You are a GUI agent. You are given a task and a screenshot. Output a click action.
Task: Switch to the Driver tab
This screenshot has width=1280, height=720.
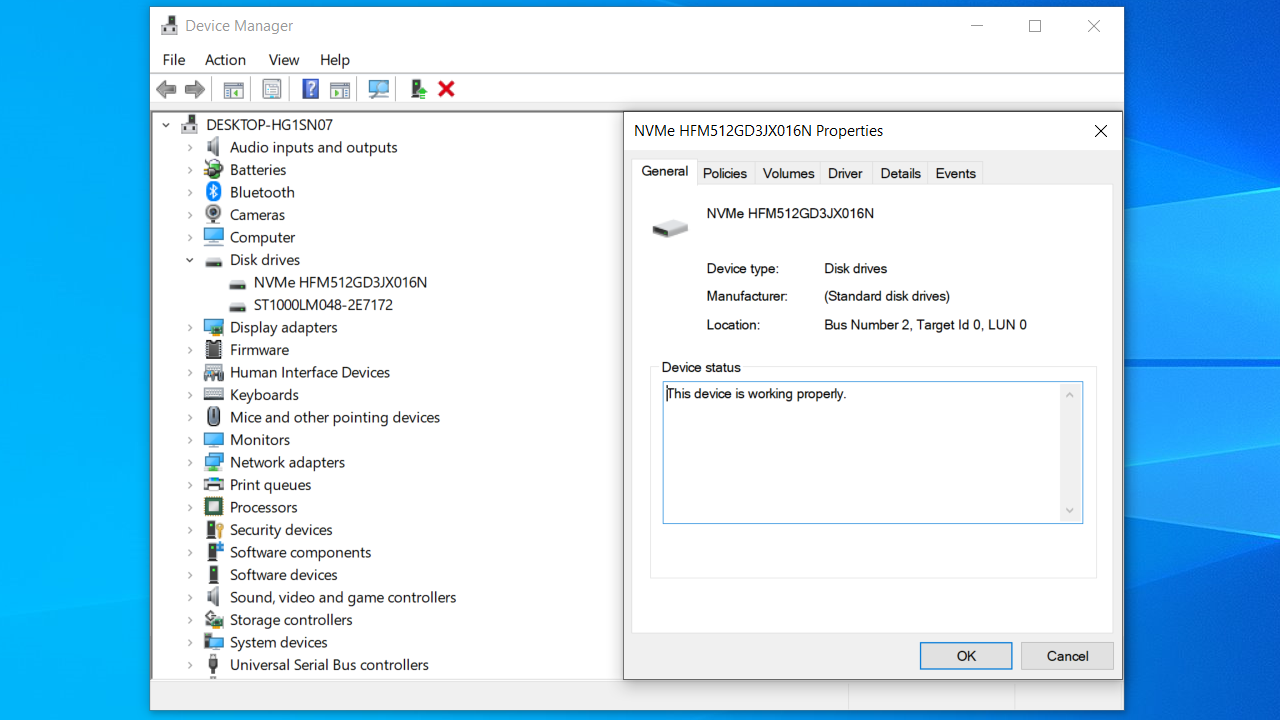point(845,173)
